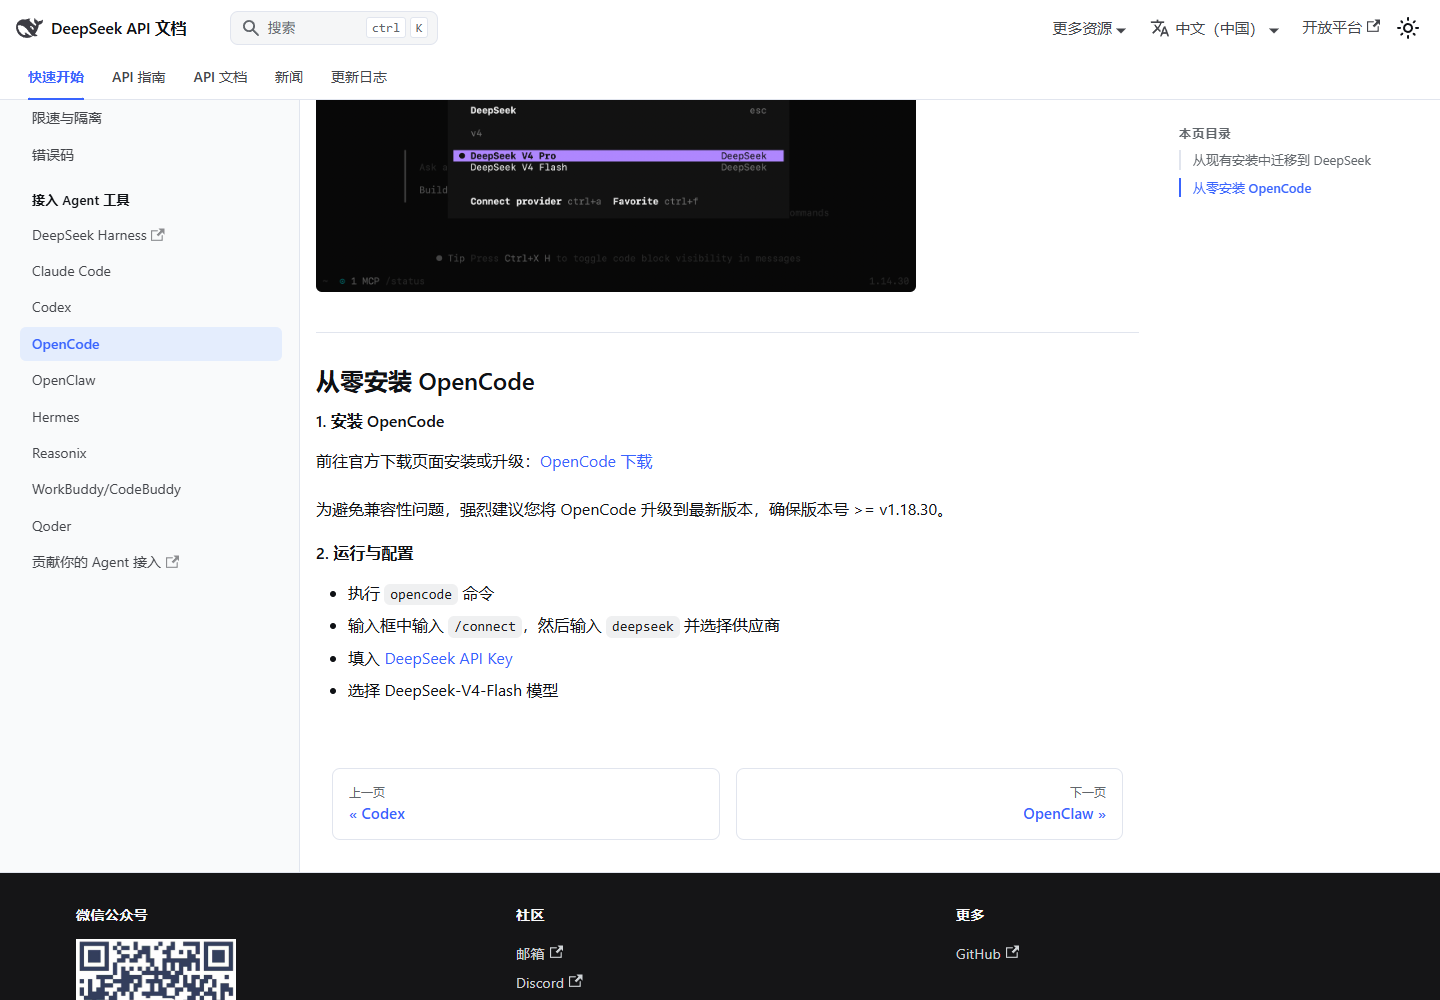
Task: Go to previous page Codex card
Action: click(526, 804)
